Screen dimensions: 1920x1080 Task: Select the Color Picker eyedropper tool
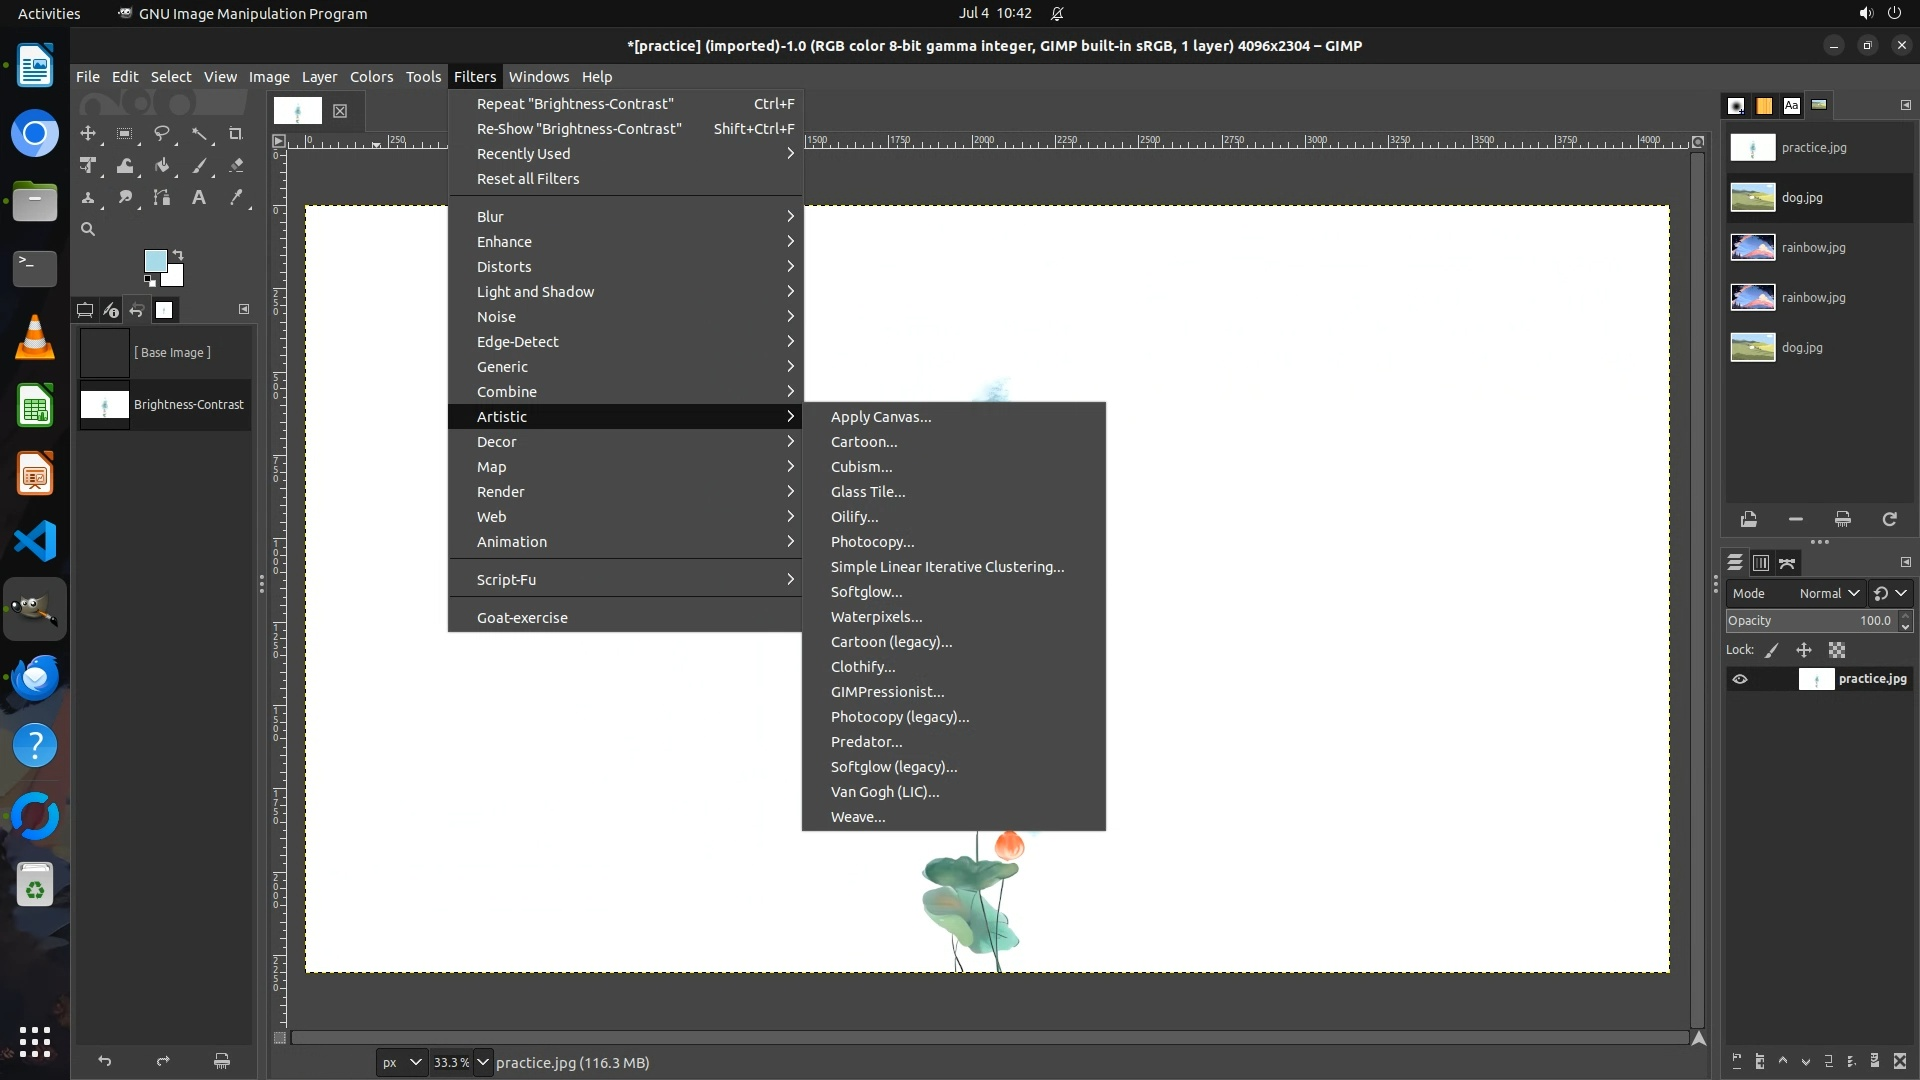tap(236, 198)
